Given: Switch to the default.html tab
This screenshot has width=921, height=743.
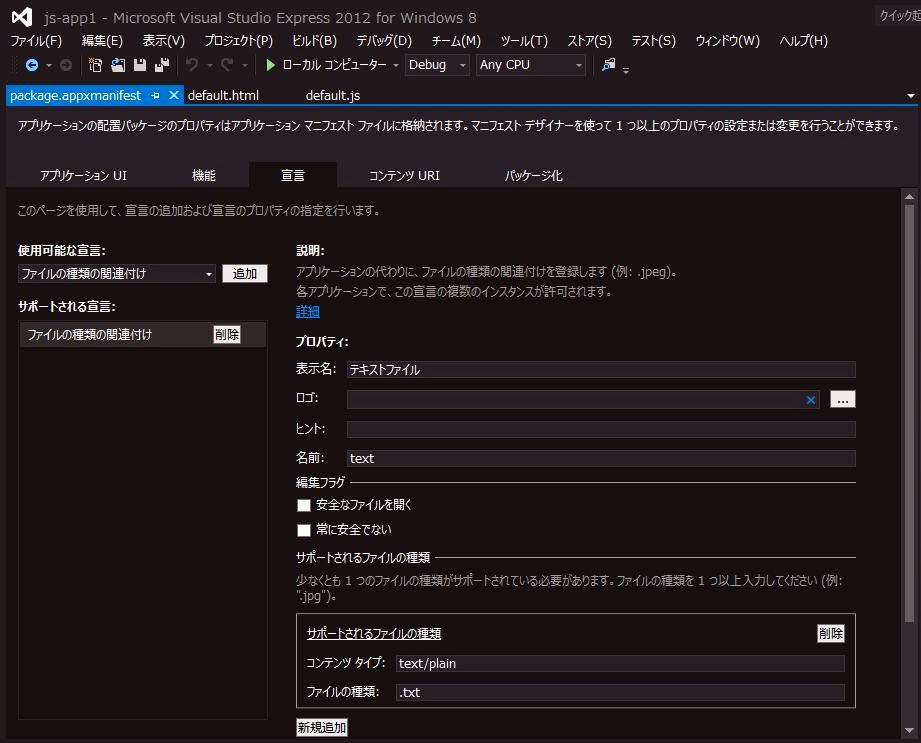Looking at the screenshot, I should [x=223, y=95].
